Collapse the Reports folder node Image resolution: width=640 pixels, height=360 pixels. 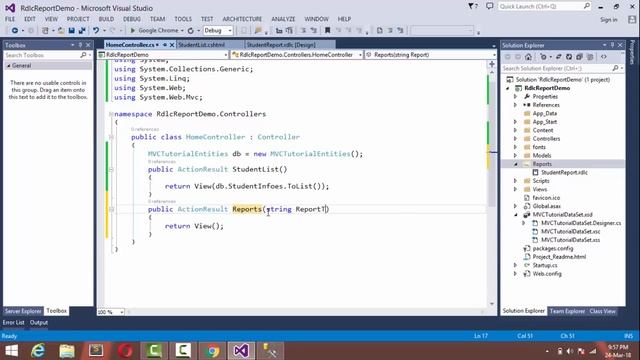(x=516, y=164)
